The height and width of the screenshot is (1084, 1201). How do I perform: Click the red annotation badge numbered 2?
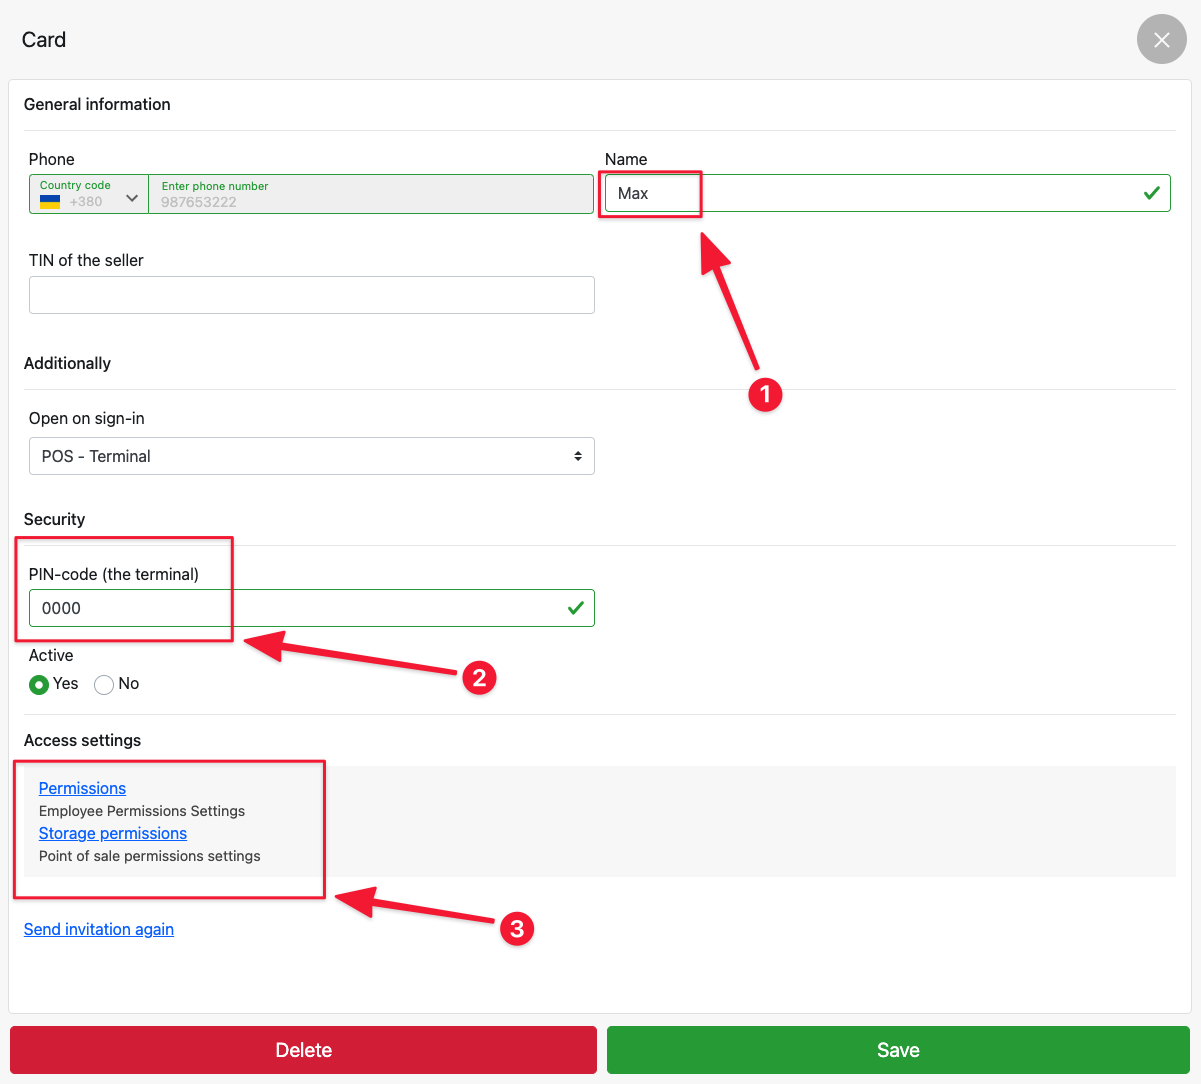tap(479, 678)
